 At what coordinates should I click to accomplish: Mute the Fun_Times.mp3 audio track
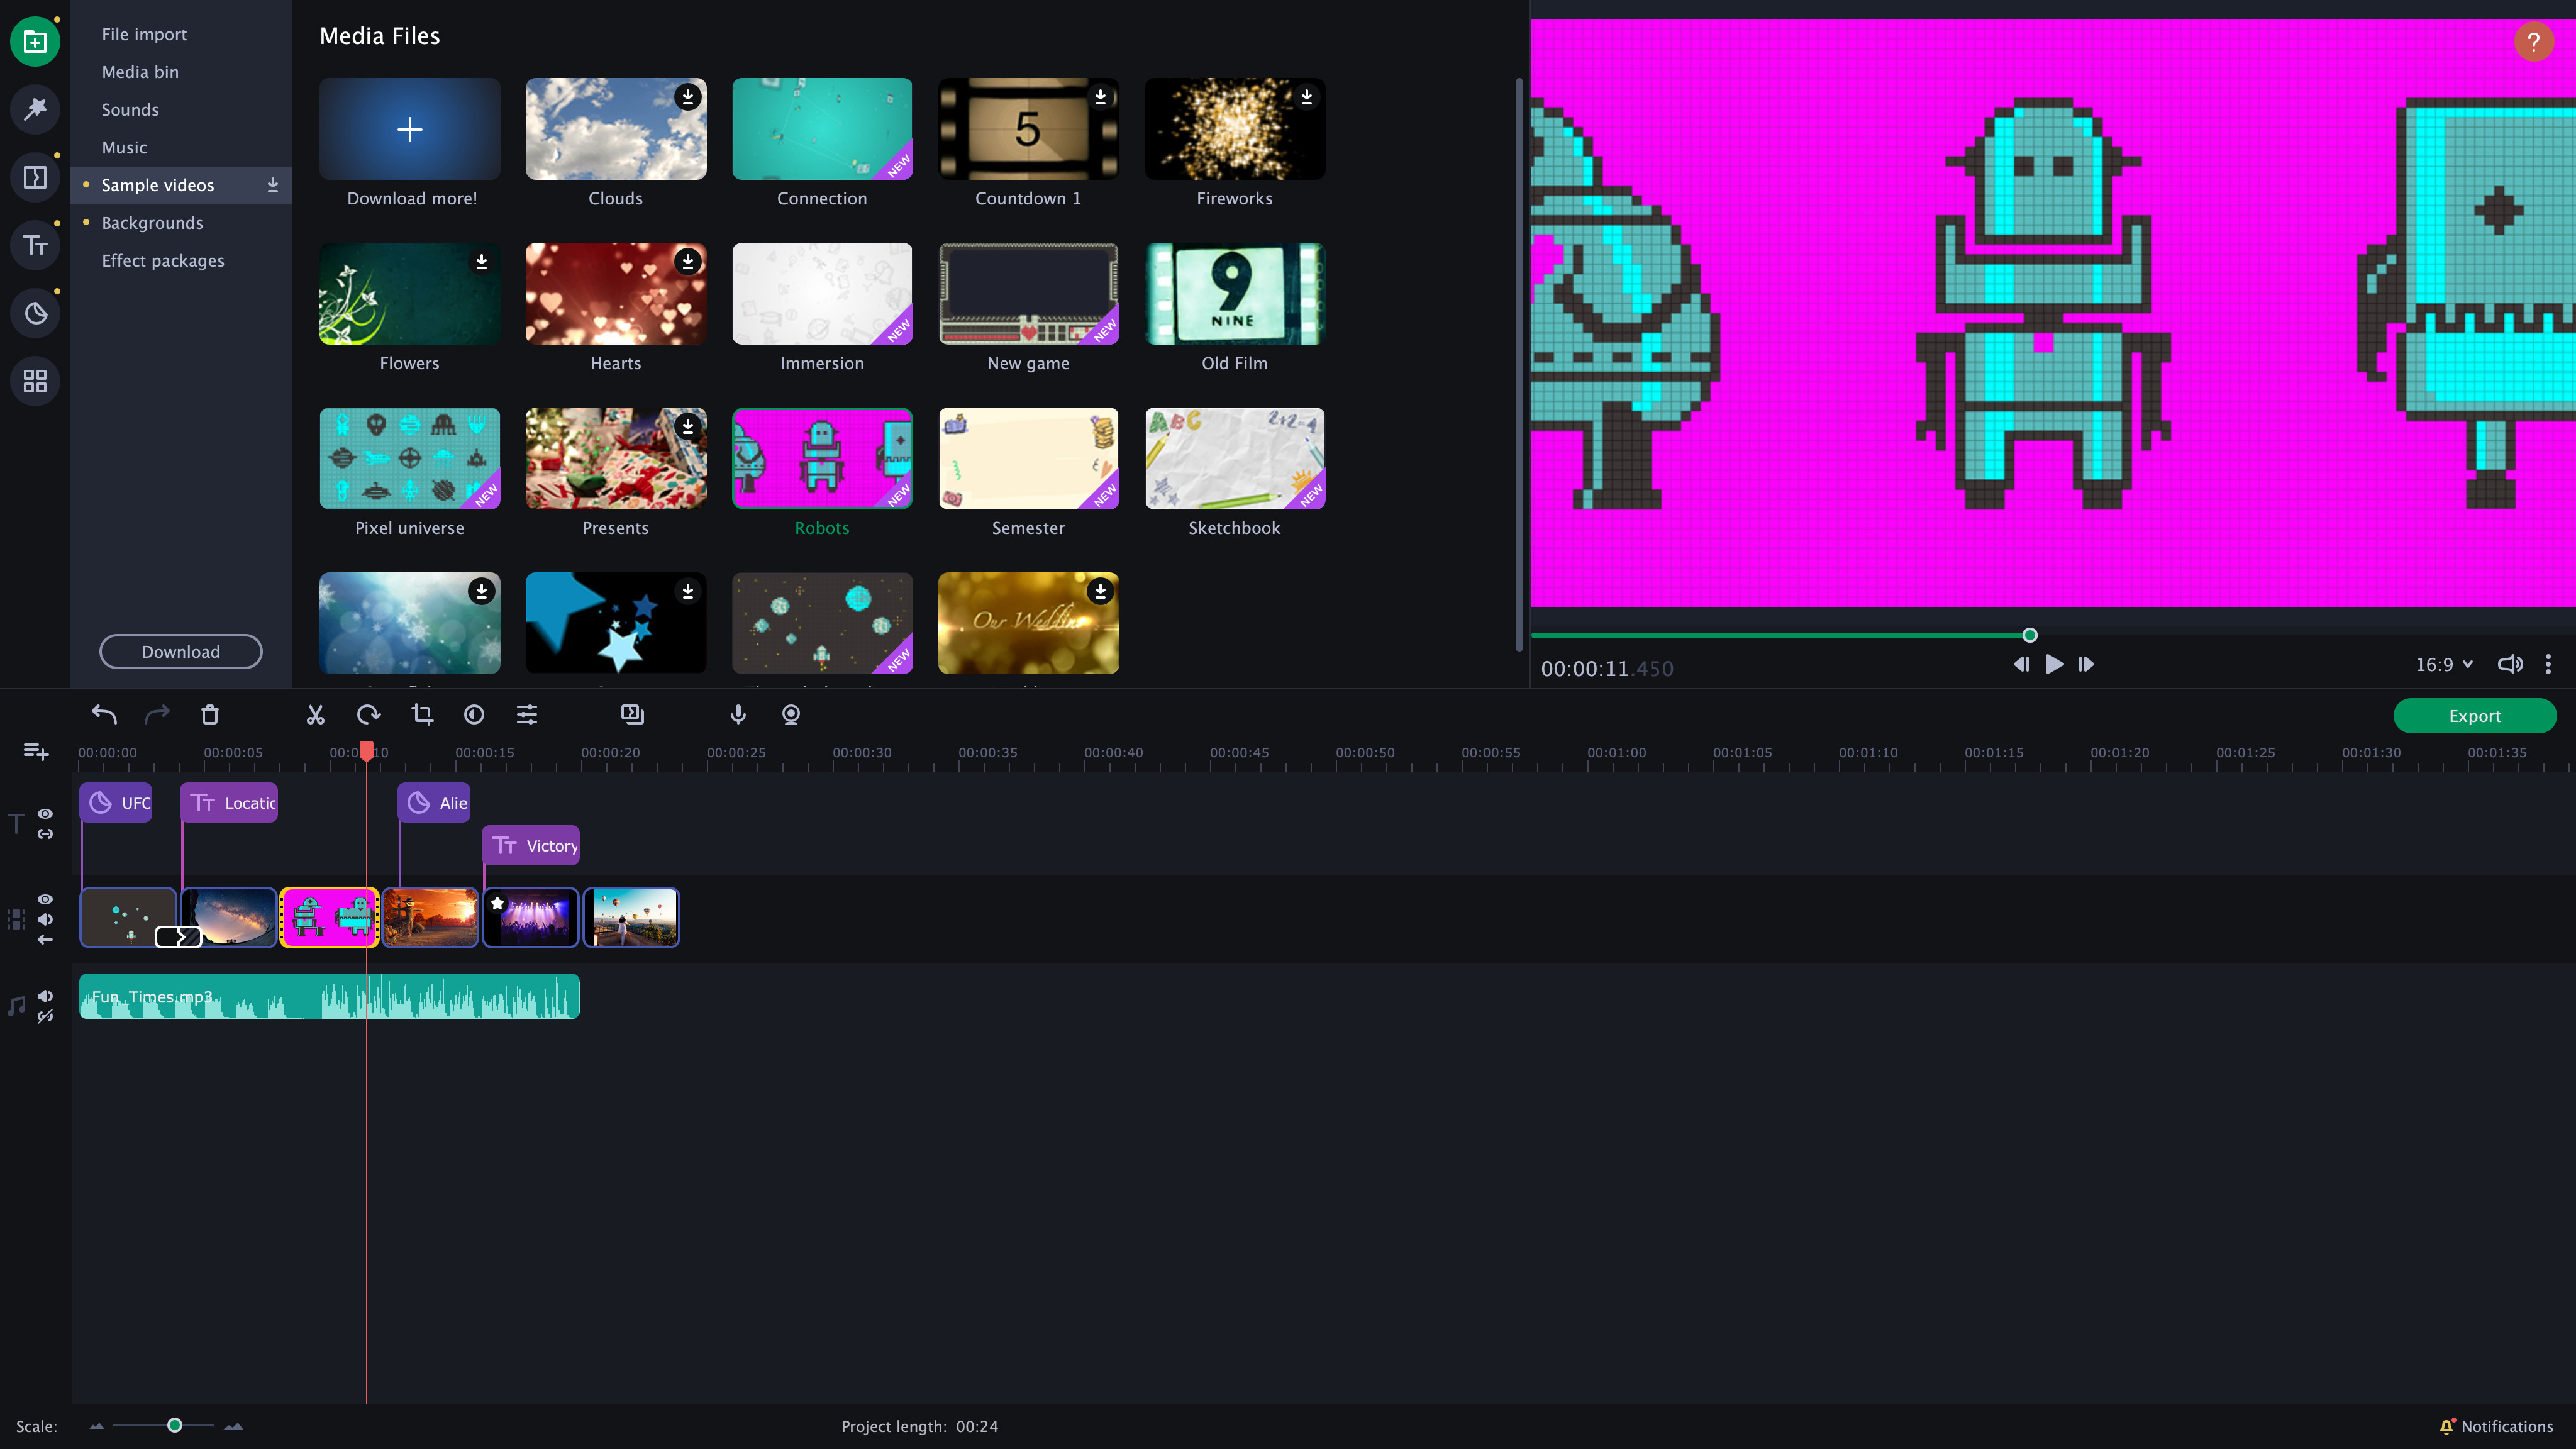point(45,995)
